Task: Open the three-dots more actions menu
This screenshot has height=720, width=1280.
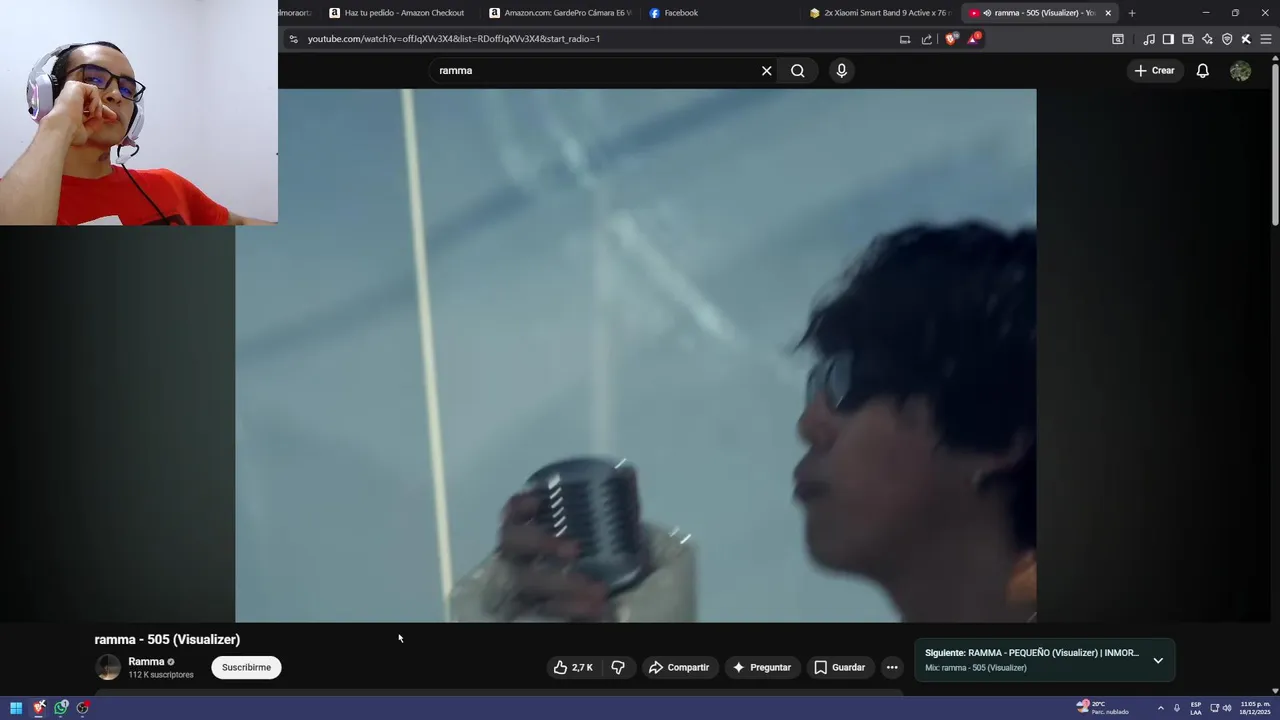Action: [x=892, y=667]
